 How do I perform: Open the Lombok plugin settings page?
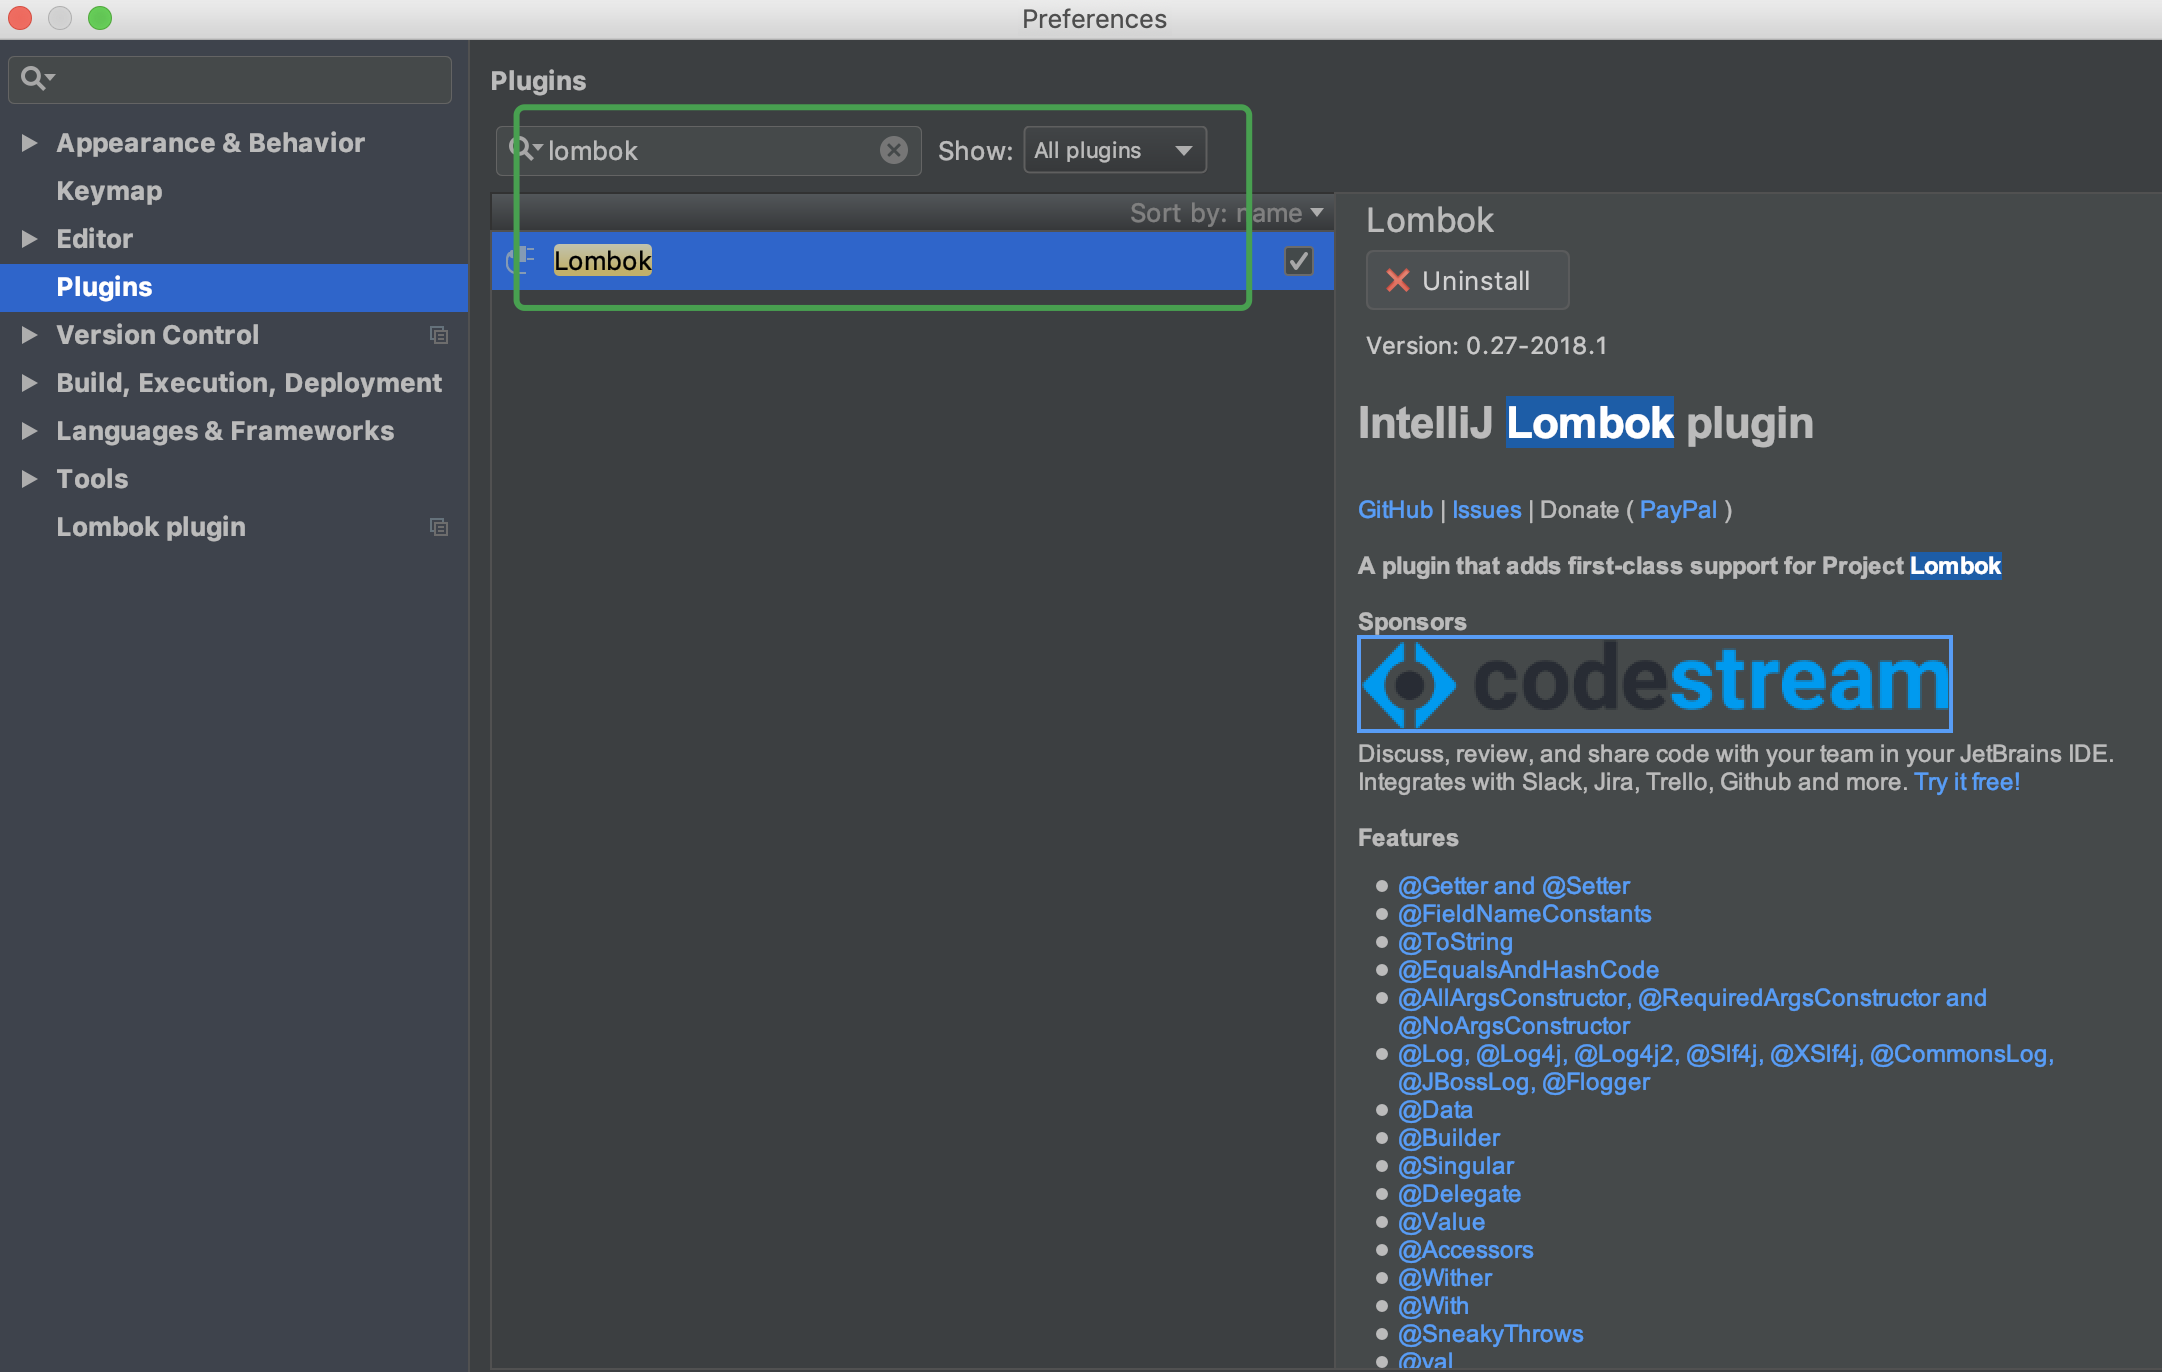tap(150, 527)
